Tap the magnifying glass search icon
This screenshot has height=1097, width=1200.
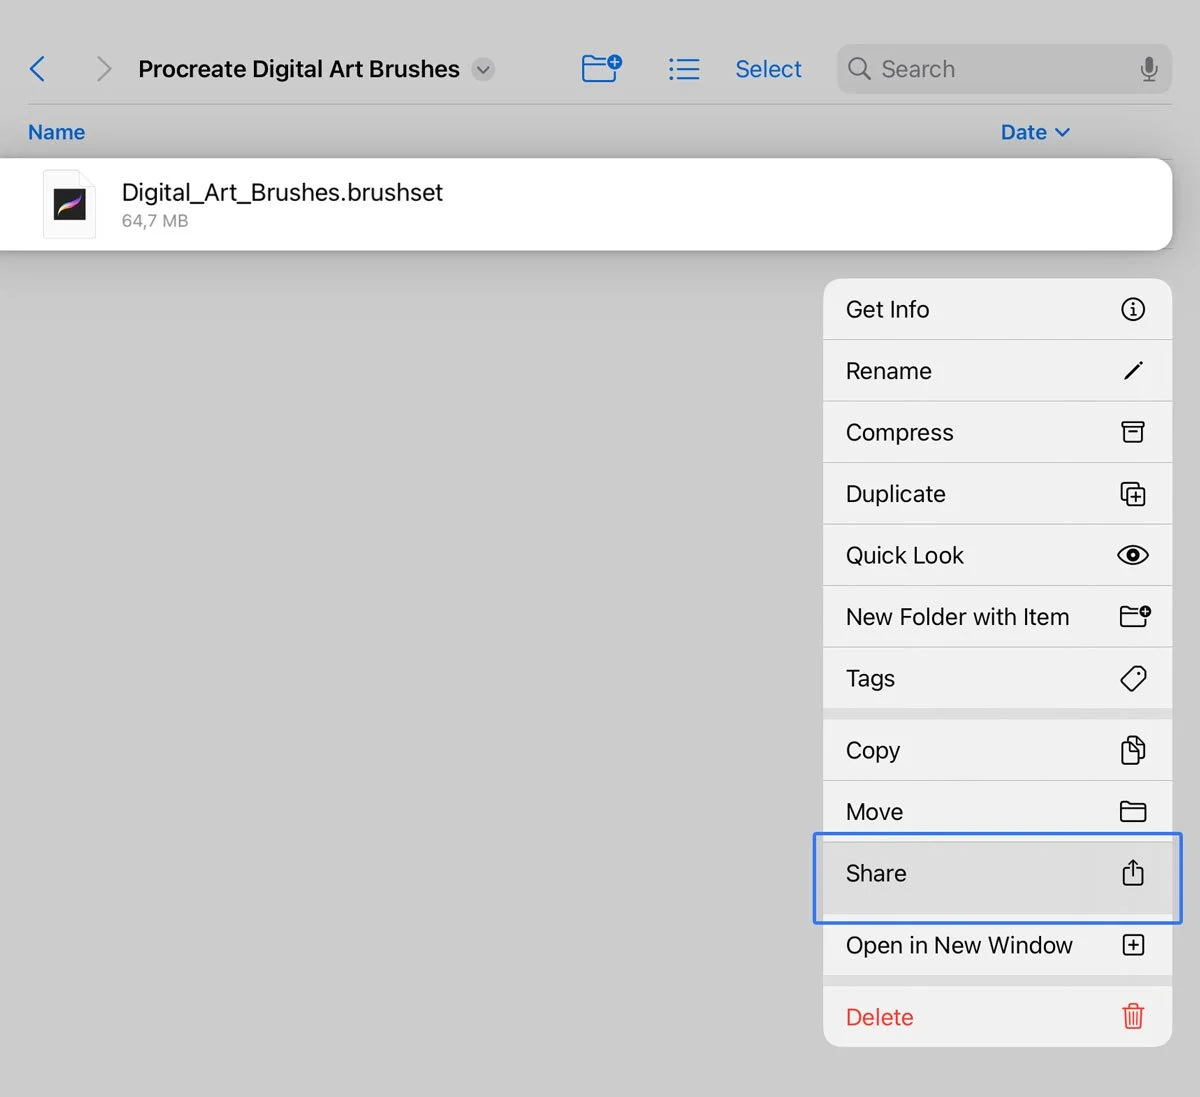click(x=859, y=69)
